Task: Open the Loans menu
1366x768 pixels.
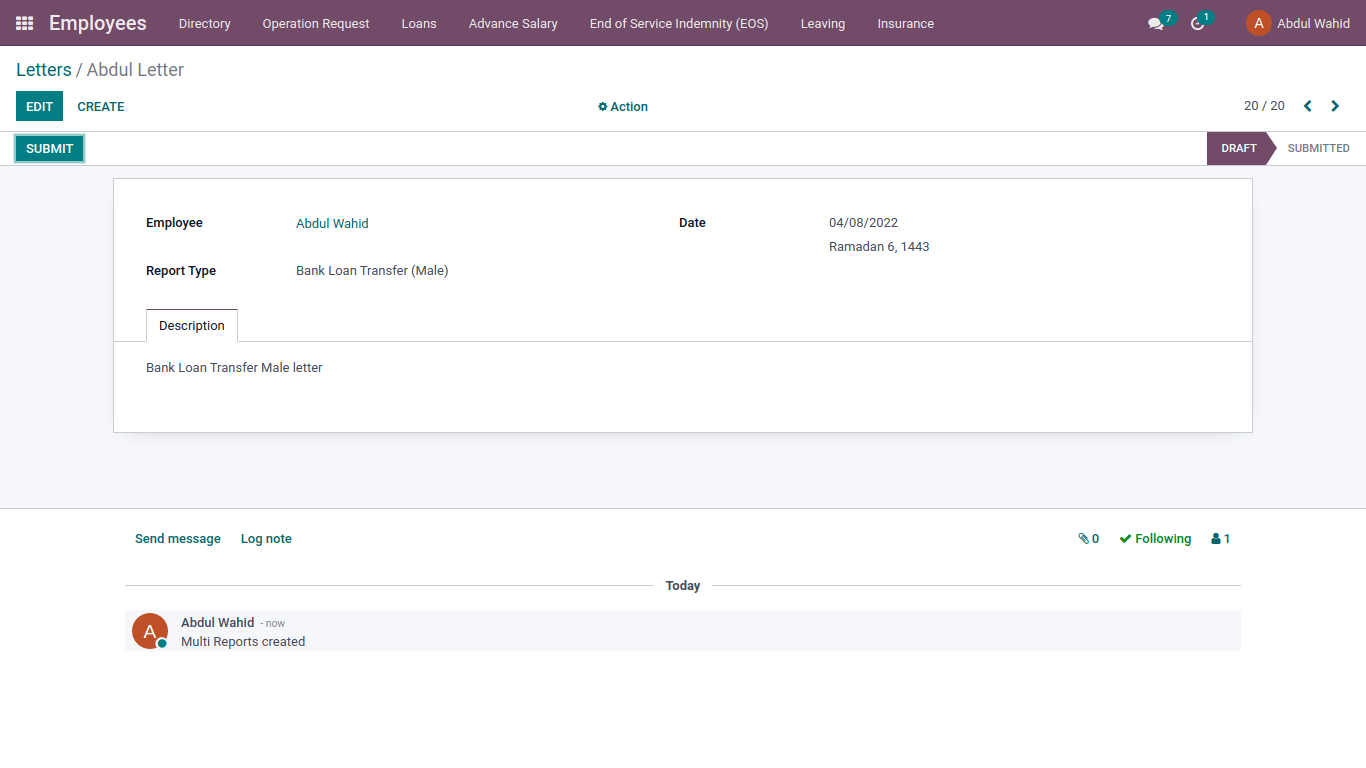Action: point(419,23)
